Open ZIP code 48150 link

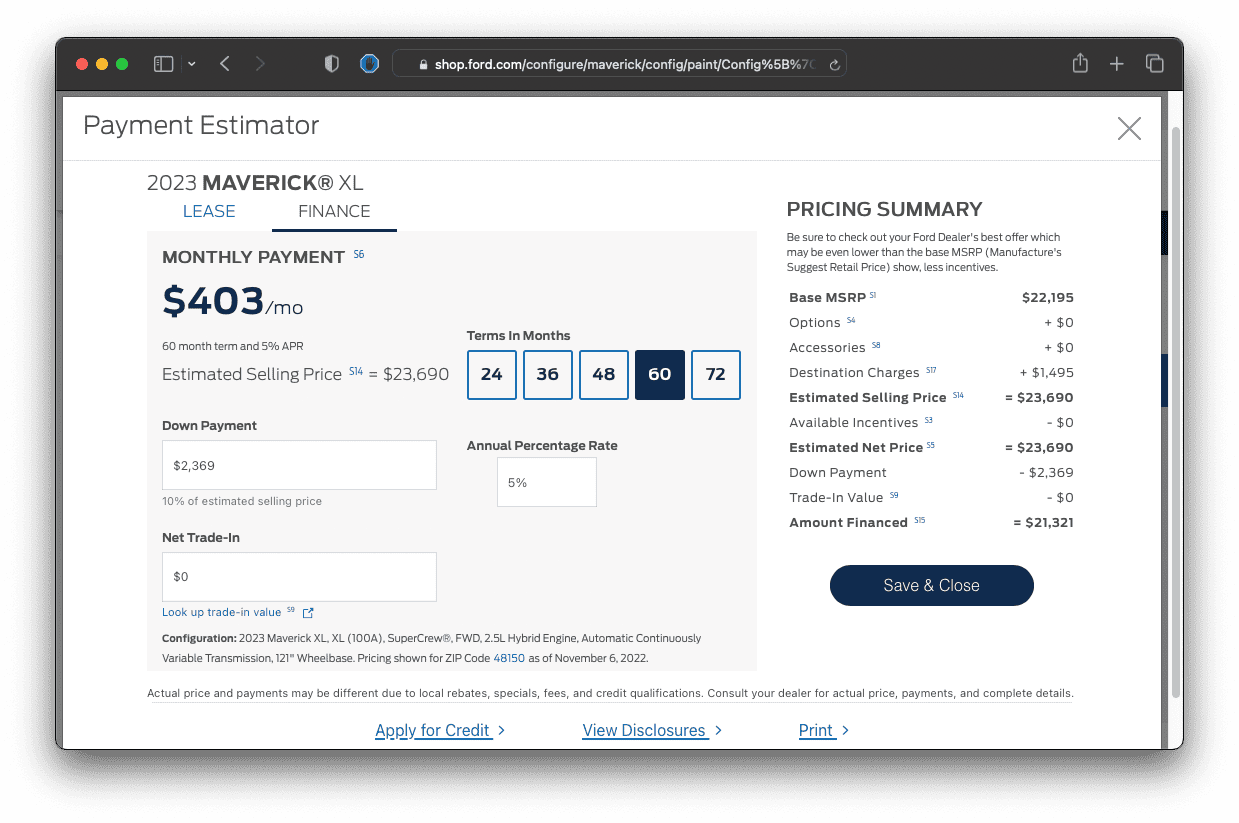[509, 658]
